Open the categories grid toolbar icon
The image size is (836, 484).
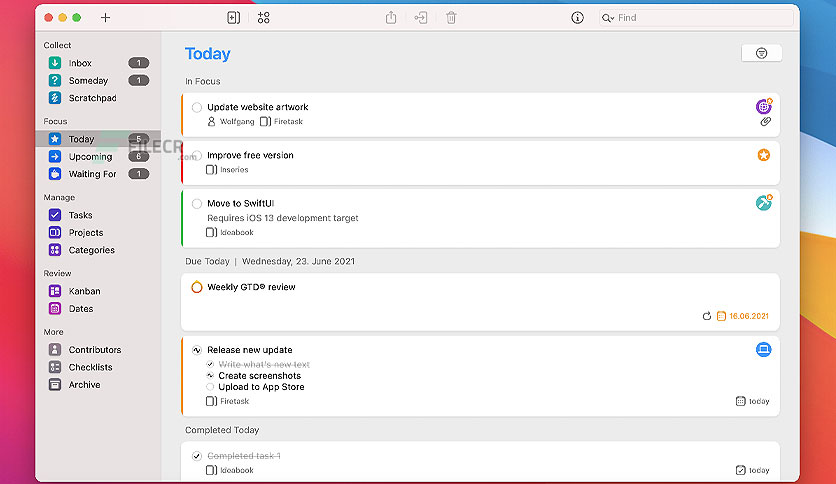tap(263, 18)
